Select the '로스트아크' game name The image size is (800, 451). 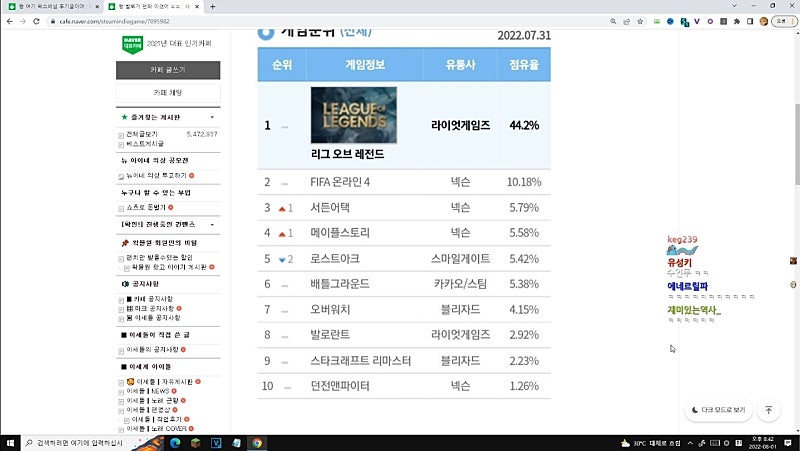(x=335, y=259)
